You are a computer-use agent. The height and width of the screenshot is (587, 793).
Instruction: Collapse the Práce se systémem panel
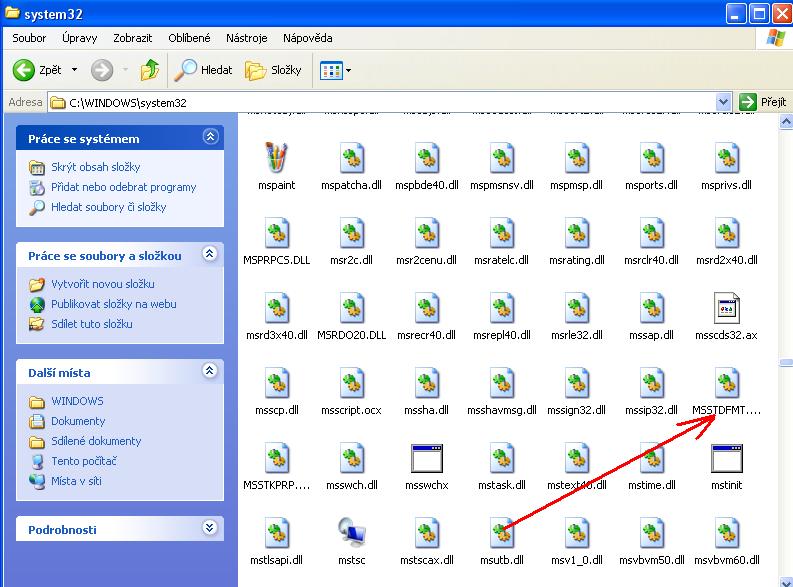[x=210, y=137]
